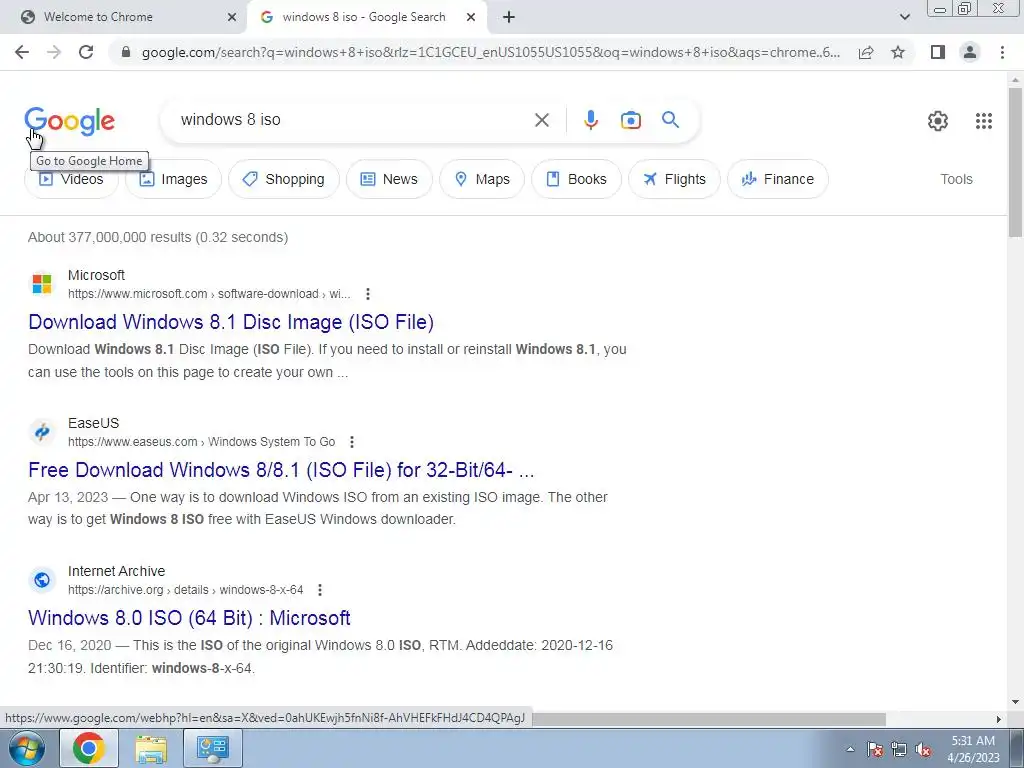Click the microsoft.com URL breadcrumb
The image size is (1024, 768).
209,294
